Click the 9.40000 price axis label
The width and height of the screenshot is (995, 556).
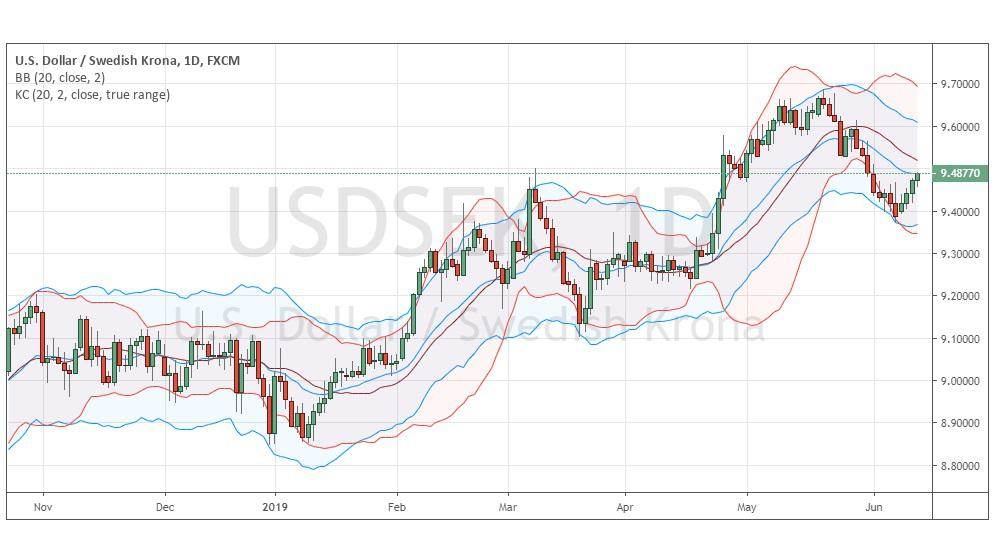click(x=958, y=212)
